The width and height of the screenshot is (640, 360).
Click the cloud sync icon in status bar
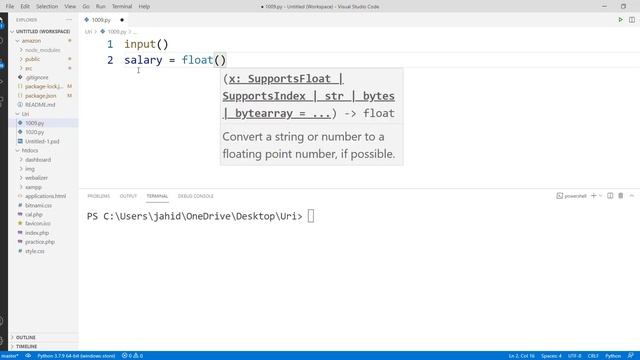(28, 356)
